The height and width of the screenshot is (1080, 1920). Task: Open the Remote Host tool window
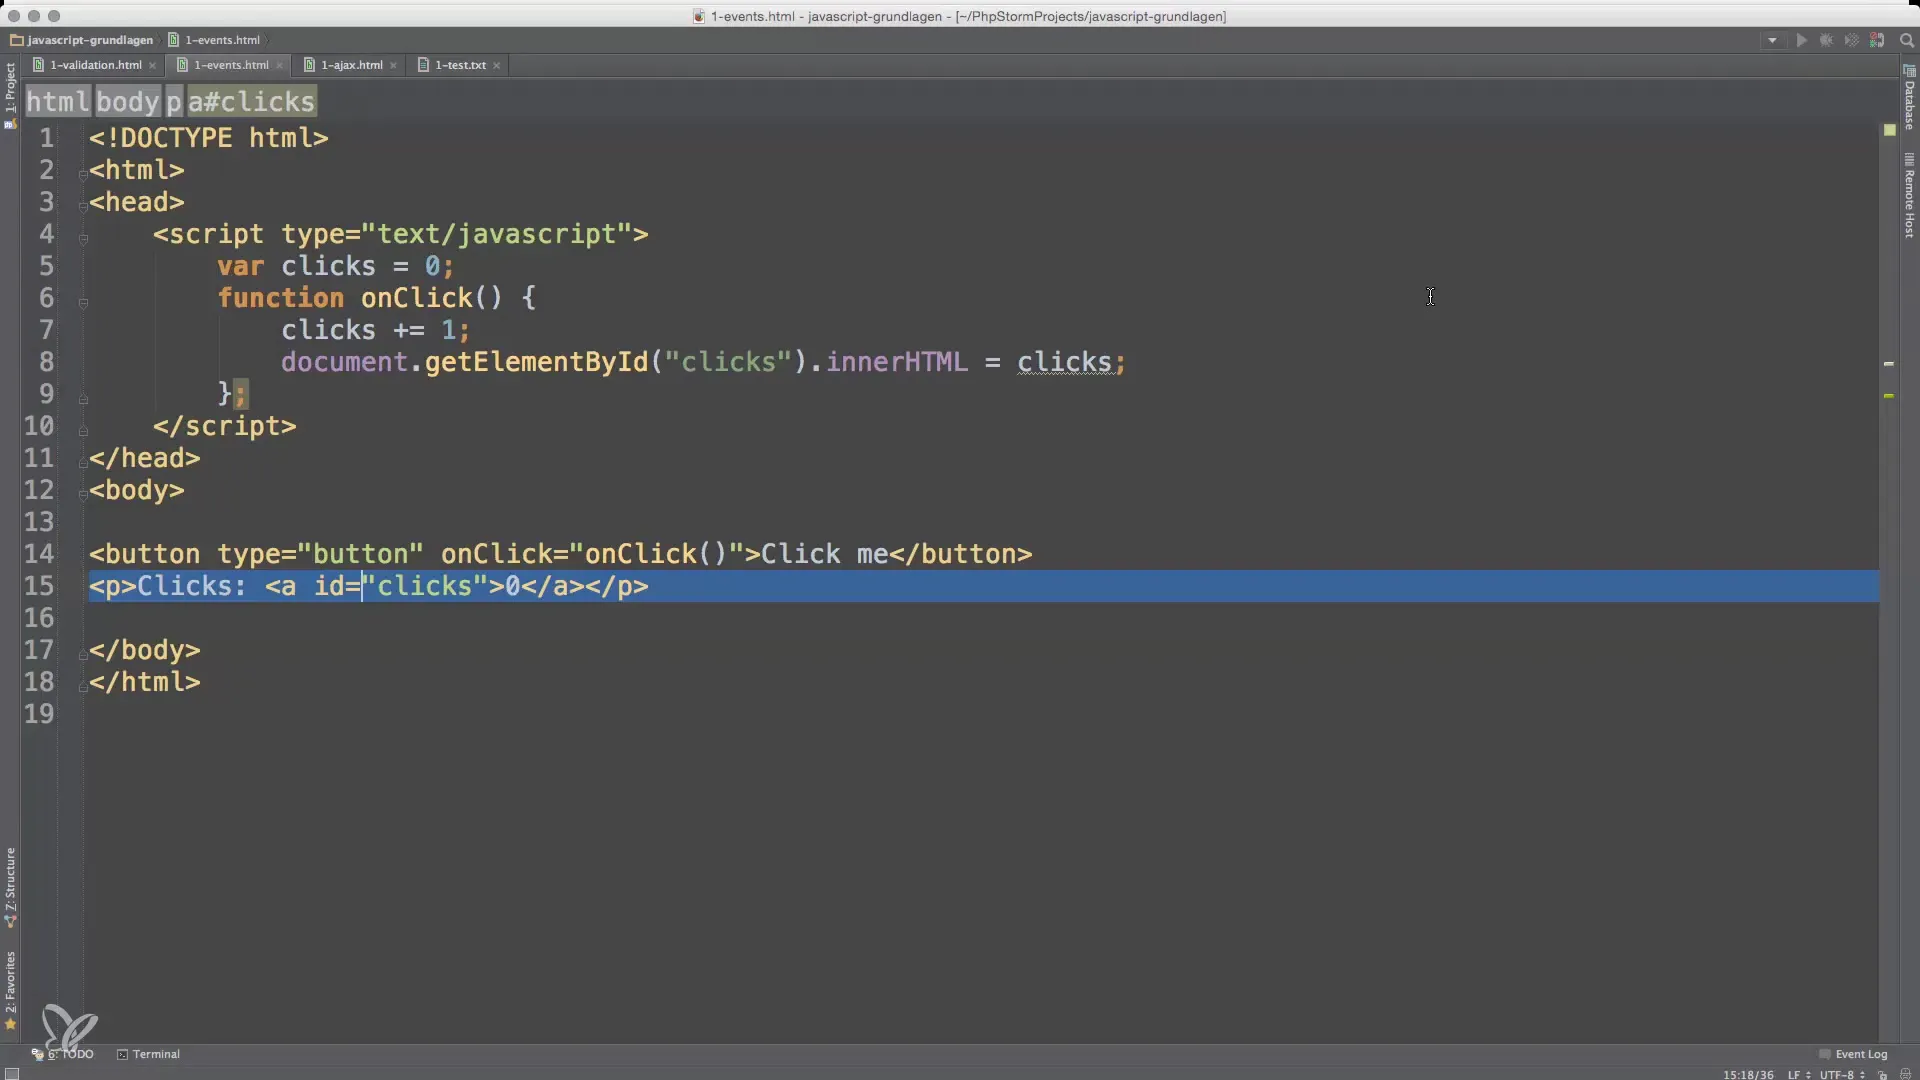pyautogui.click(x=1909, y=195)
